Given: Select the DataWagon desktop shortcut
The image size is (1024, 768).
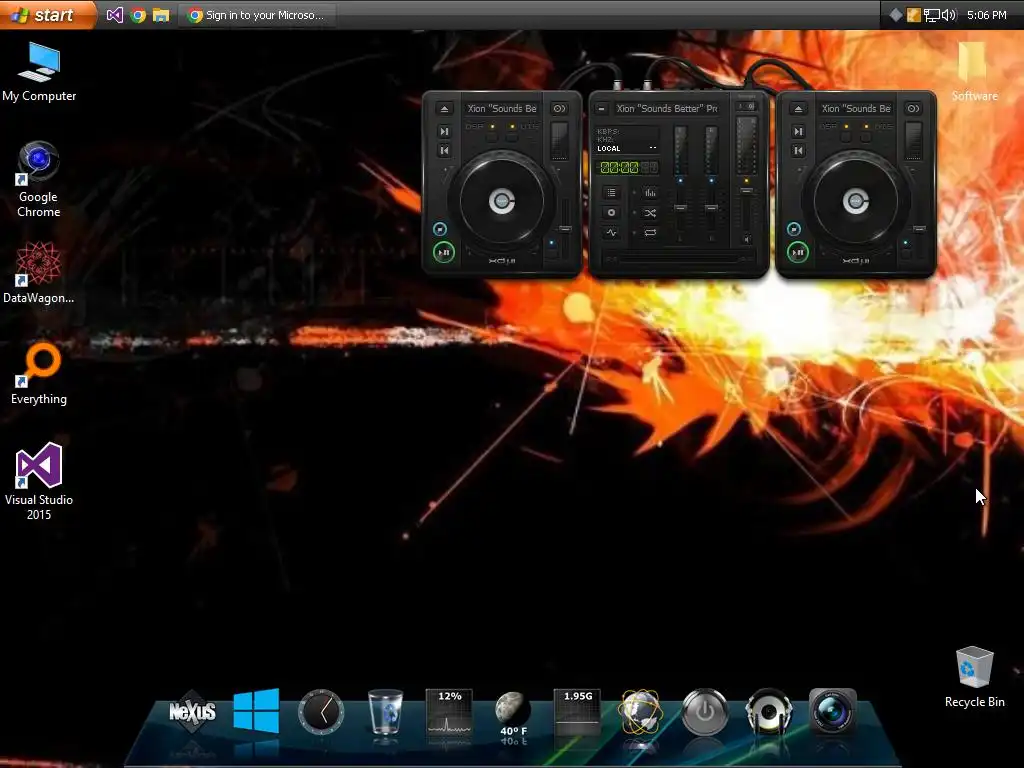Looking at the screenshot, I should pos(39,272).
